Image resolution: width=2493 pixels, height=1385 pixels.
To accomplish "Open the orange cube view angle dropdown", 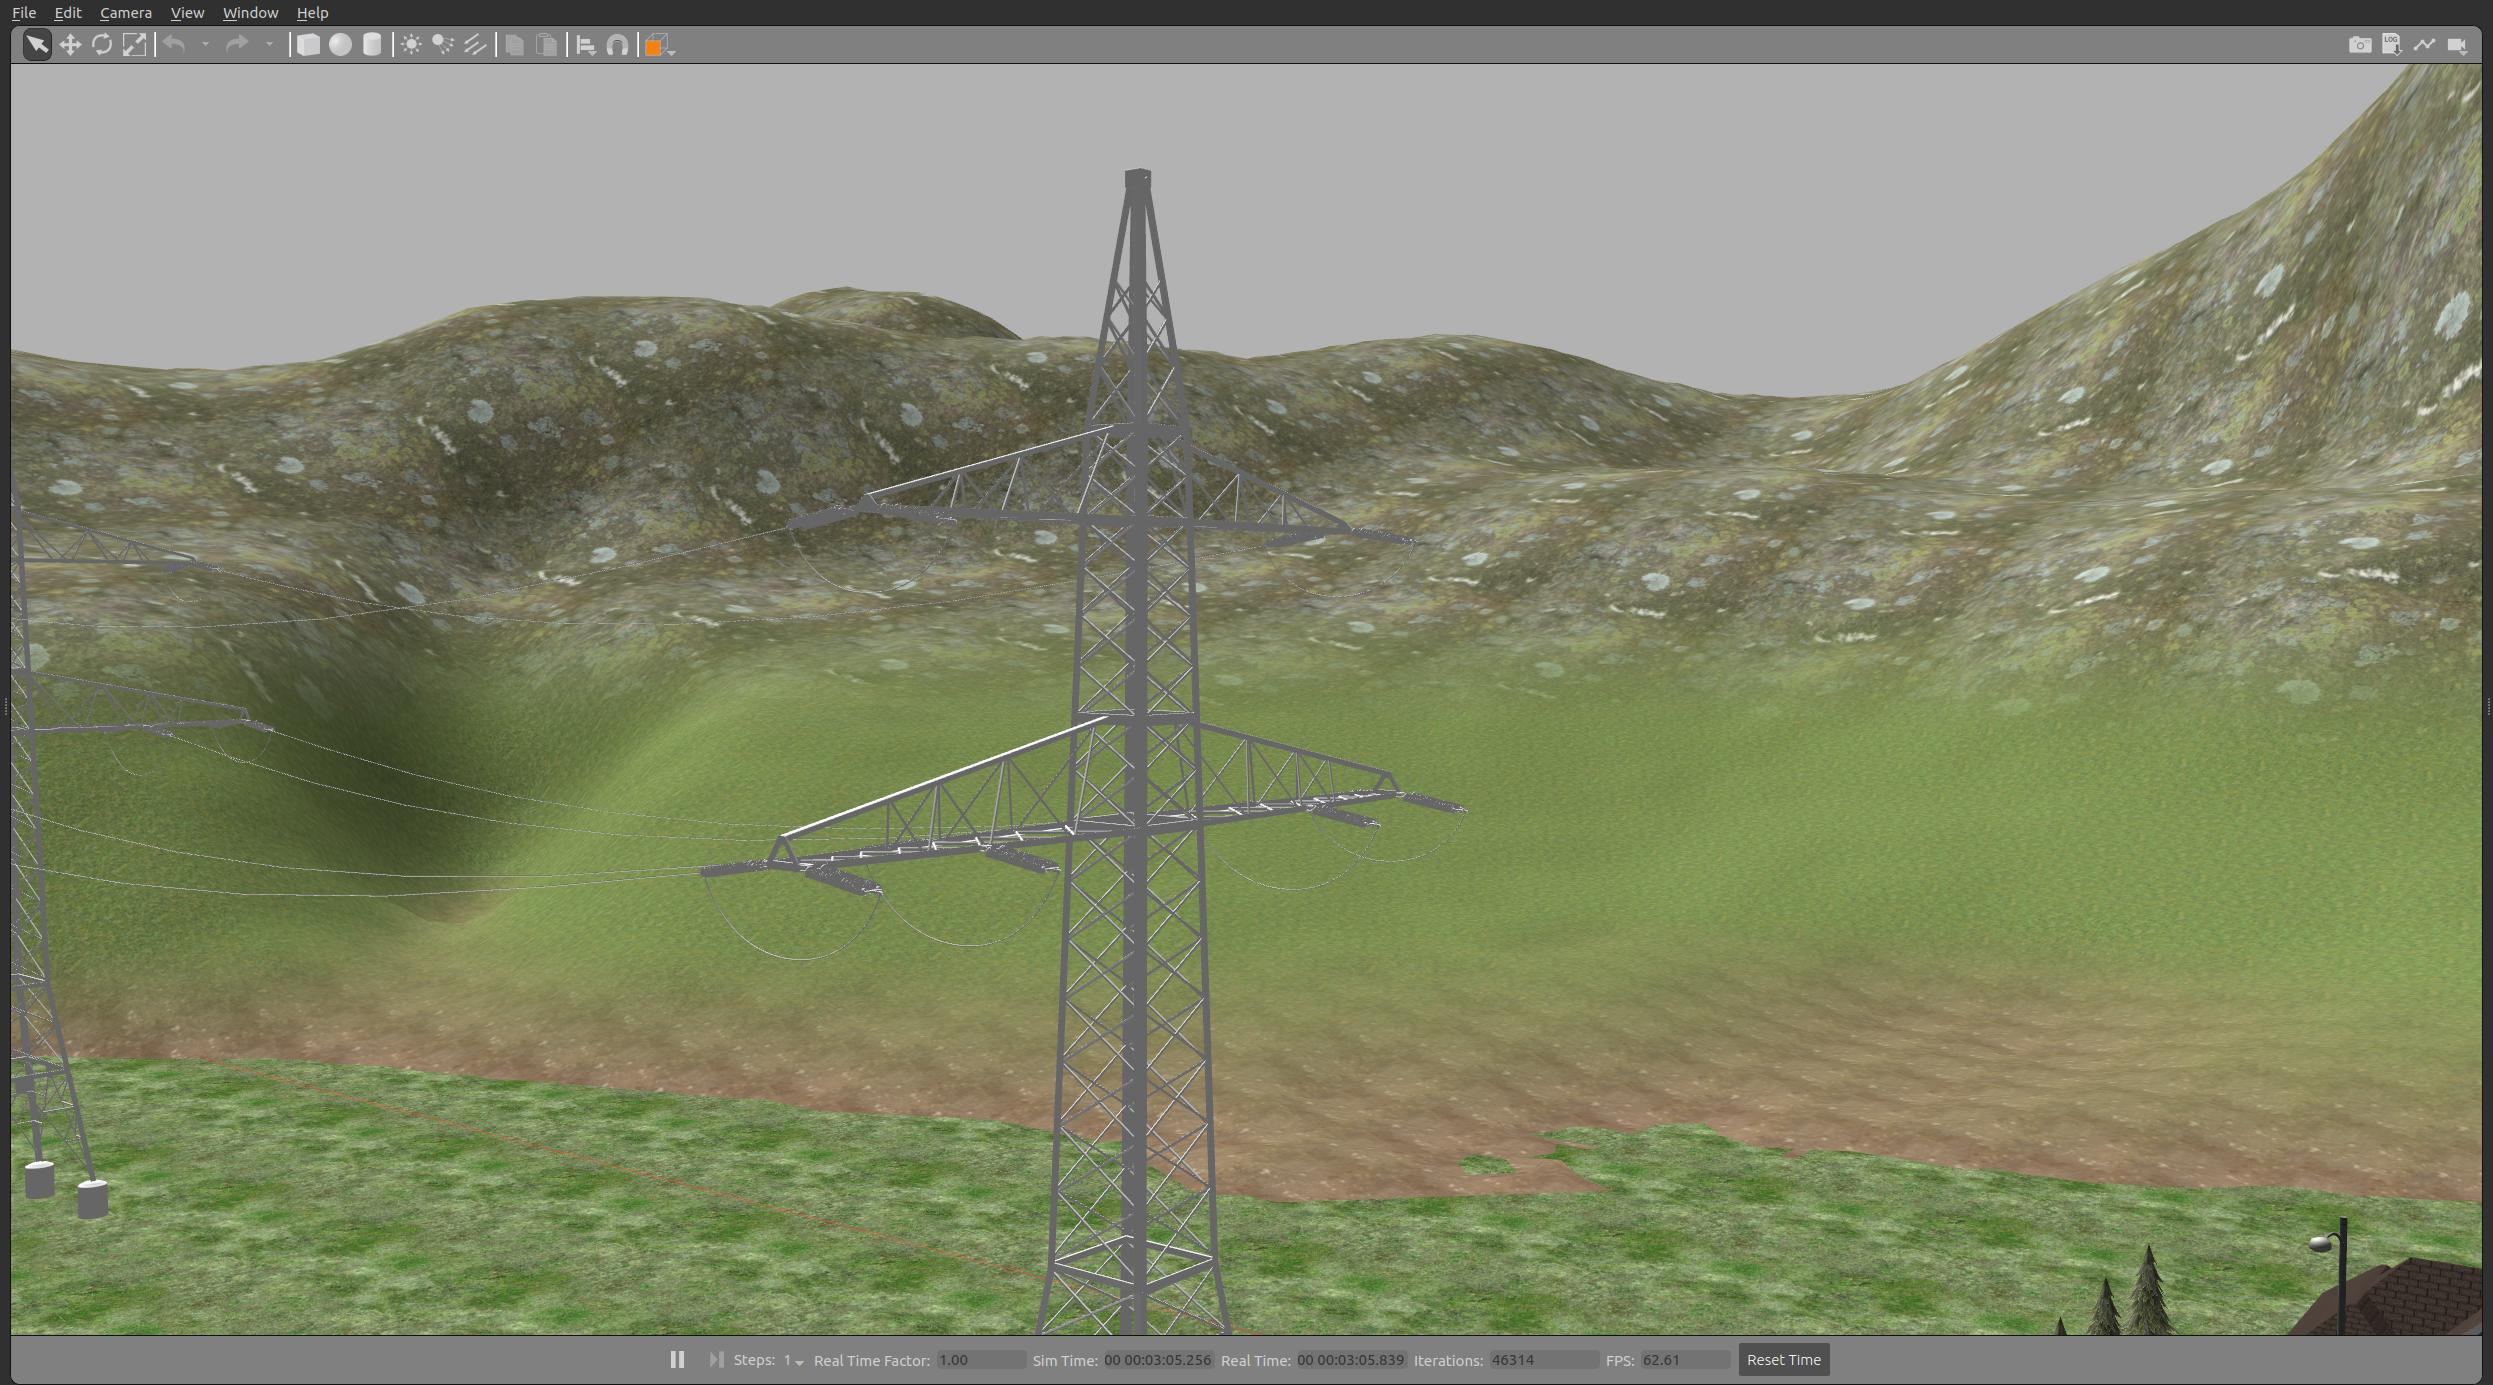I will (x=660, y=45).
